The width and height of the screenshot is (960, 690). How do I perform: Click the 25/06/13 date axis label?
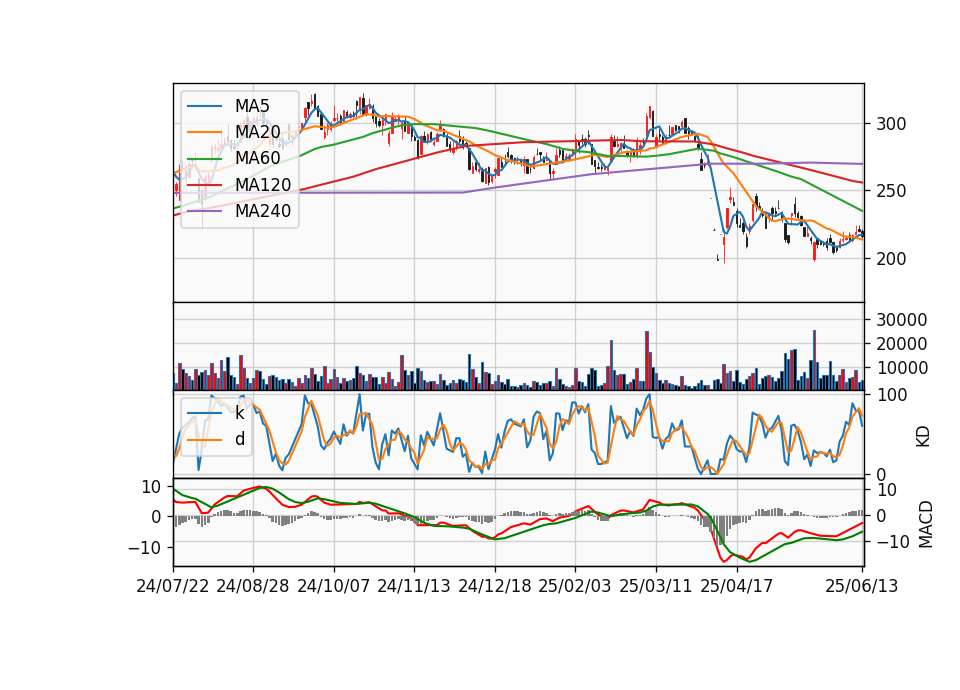(x=862, y=586)
